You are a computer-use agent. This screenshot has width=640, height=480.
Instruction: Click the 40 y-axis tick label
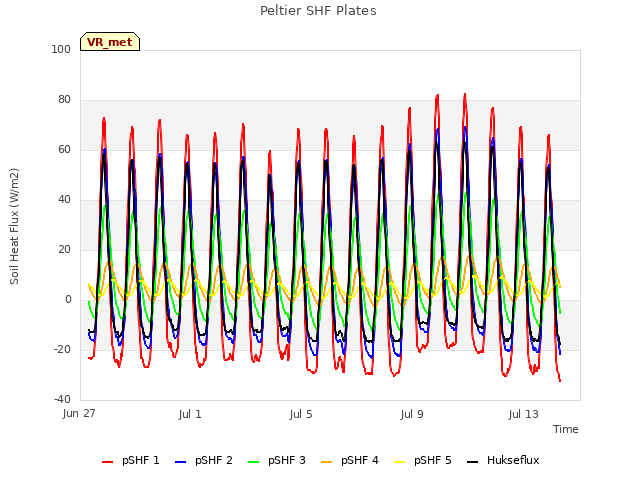tap(64, 200)
